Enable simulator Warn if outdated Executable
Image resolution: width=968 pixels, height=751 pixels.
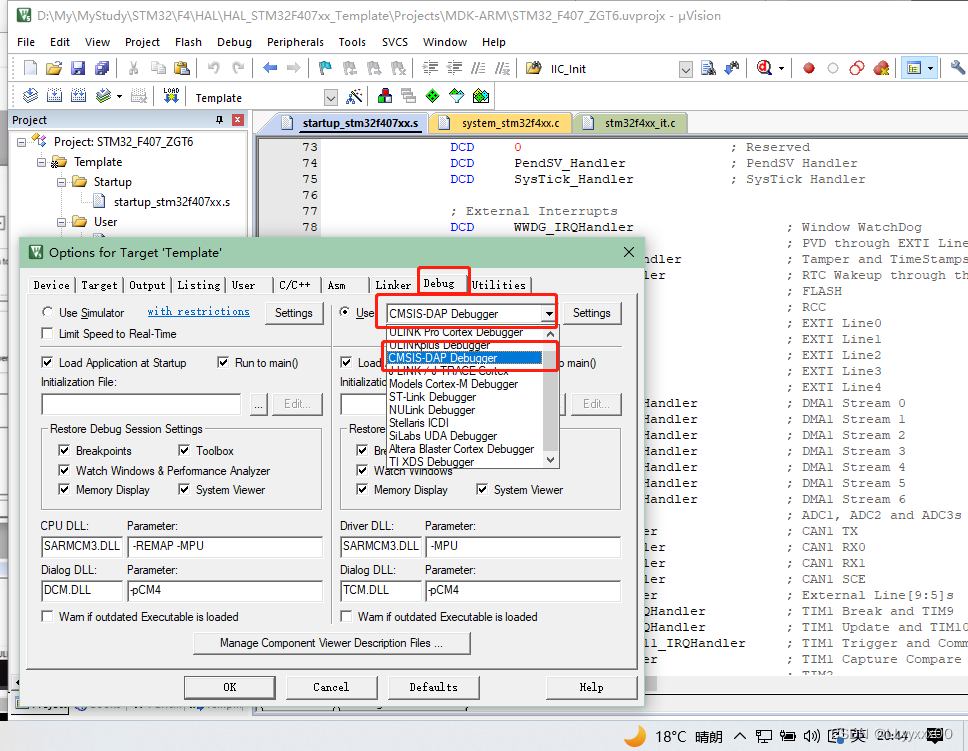click(x=47, y=616)
